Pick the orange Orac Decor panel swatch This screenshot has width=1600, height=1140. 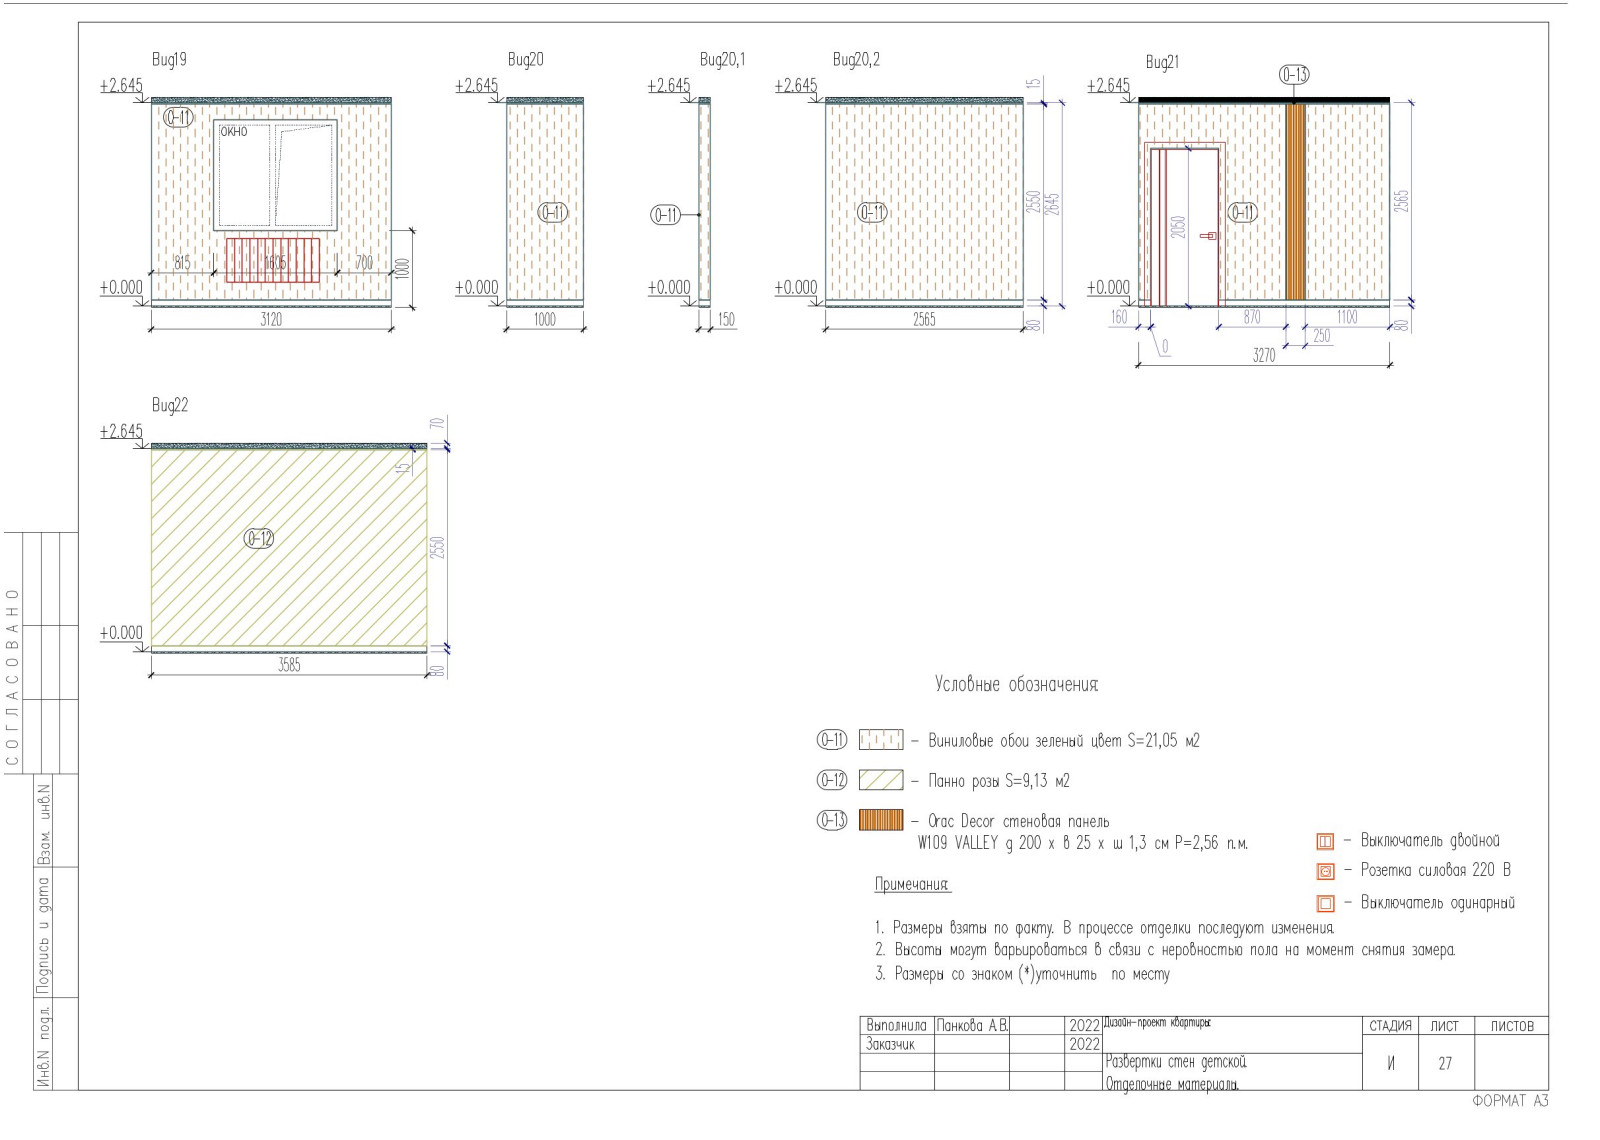point(880,821)
